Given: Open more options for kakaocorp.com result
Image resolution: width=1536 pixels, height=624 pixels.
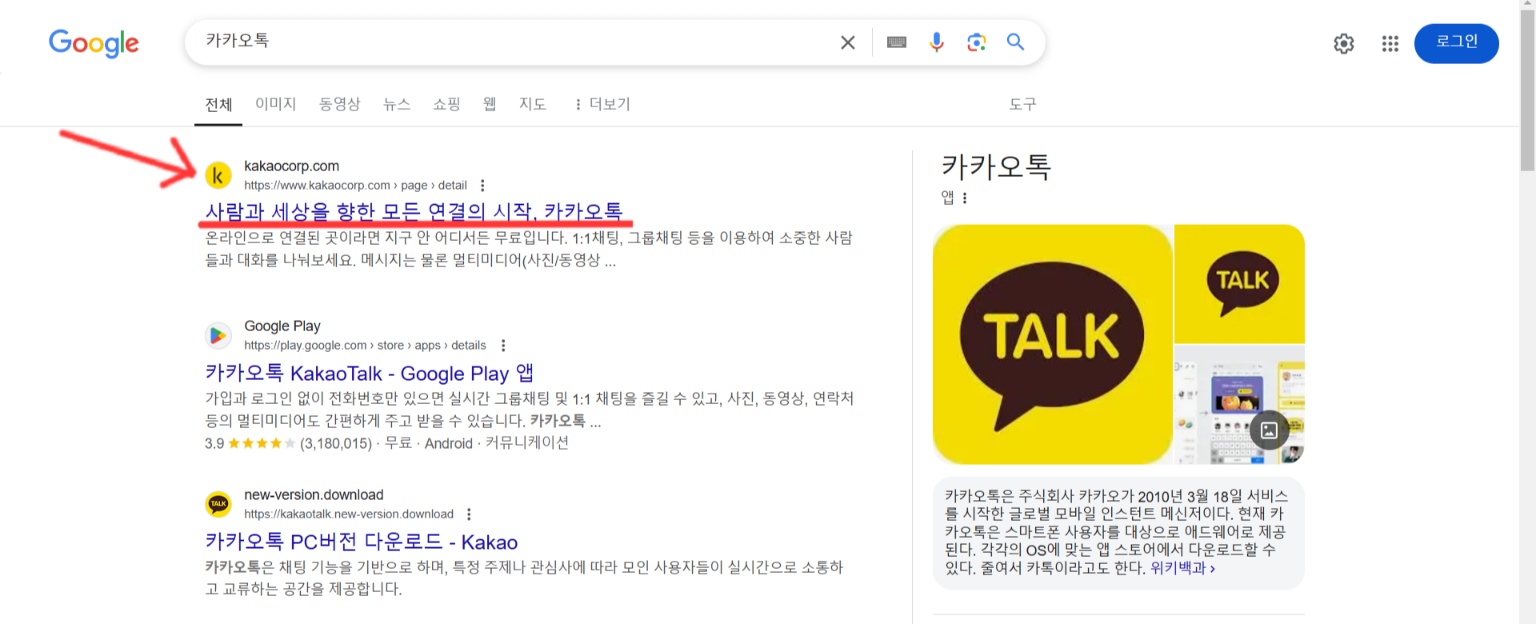Looking at the screenshot, I should [483, 185].
